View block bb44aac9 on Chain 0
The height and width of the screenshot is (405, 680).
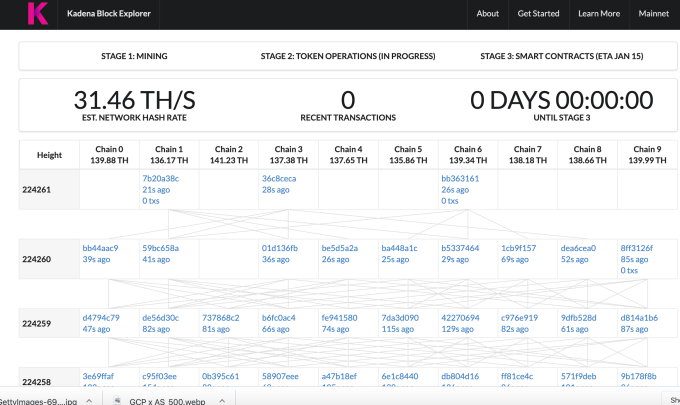coord(101,248)
